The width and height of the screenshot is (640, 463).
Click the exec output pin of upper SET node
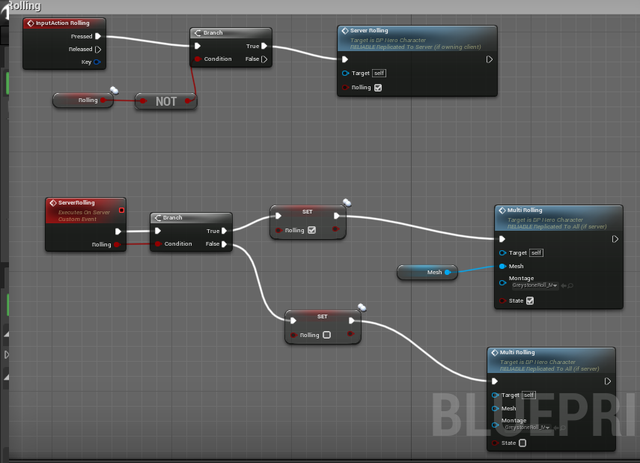pyautogui.click(x=337, y=216)
